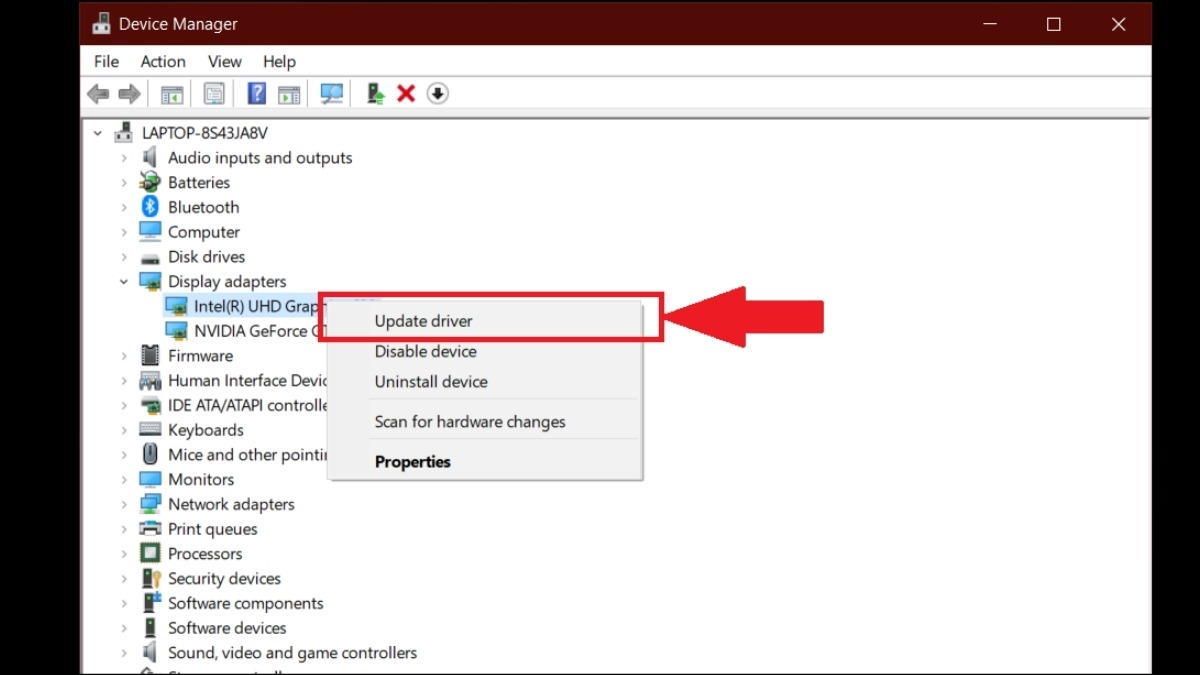The height and width of the screenshot is (675, 1200).
Task: Select the Monitors label in tree
Action: click(x=201, y=479)
